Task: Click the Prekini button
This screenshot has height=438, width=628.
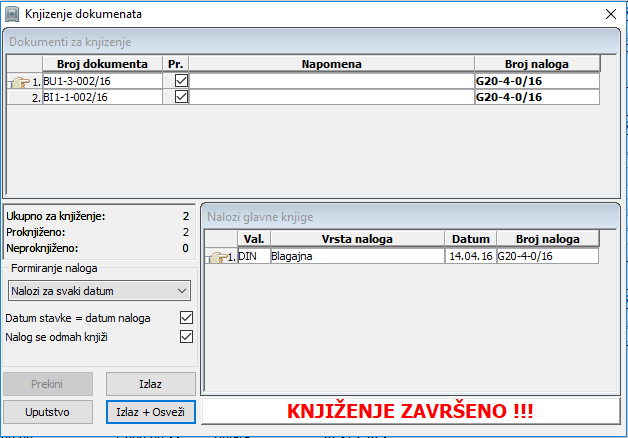Action: pyautogui.click(x=48, y=384)
